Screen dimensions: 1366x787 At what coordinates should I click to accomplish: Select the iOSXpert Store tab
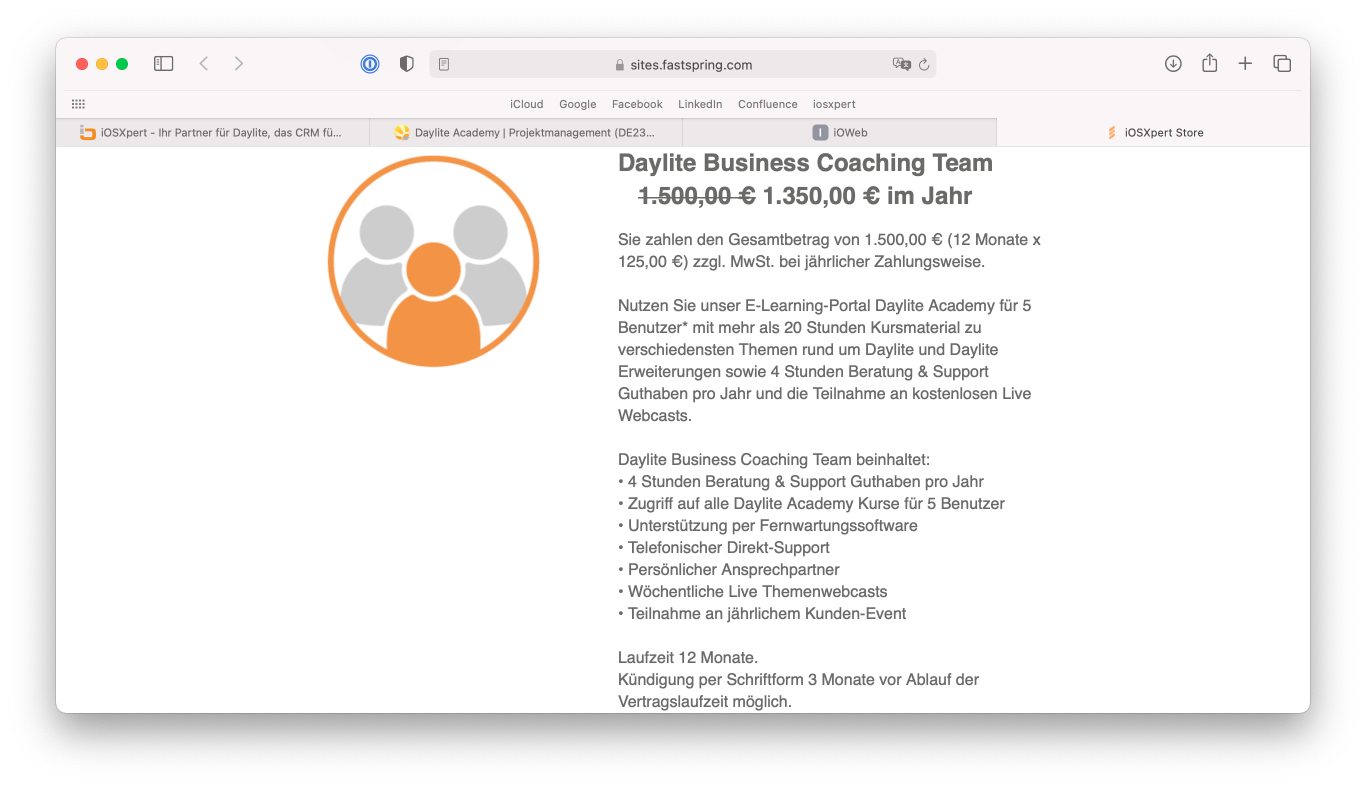point(1153,132)
